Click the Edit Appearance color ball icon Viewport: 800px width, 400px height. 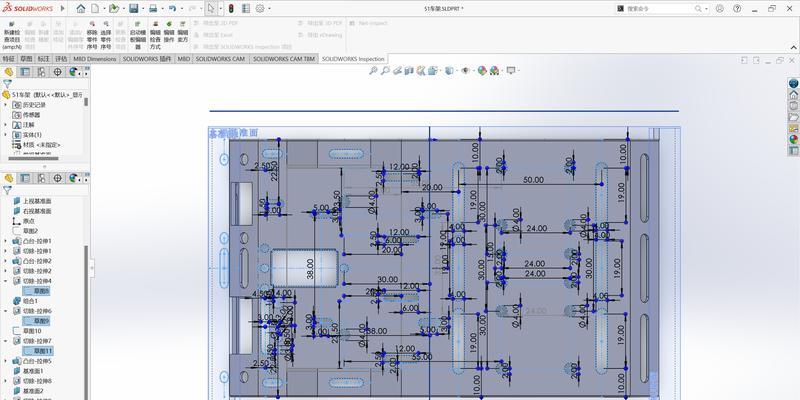tap(482, 71)
